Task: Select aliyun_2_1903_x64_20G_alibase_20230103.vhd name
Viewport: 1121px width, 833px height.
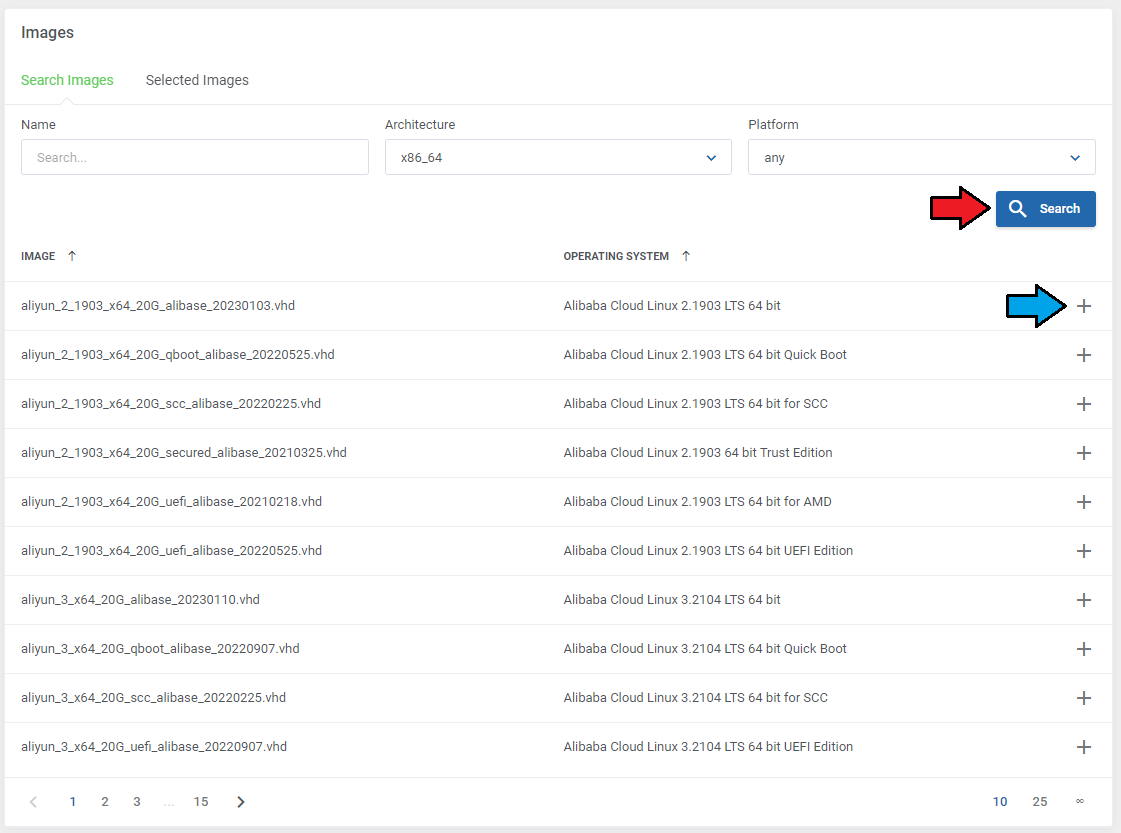Action: 158,306
